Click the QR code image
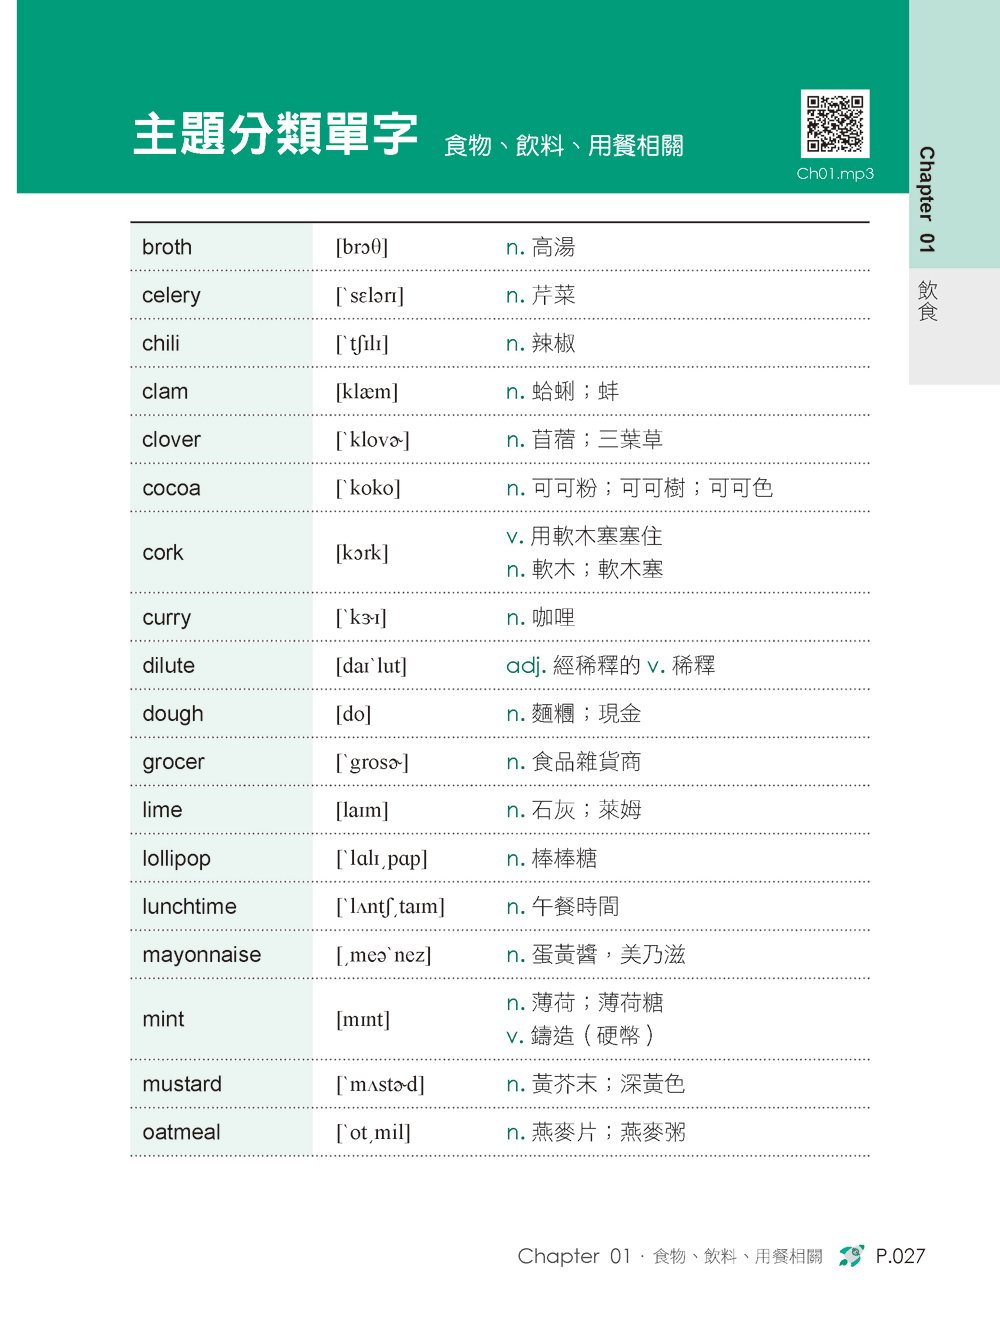Screen dimensions: 1000x1341 [x=834, y=124]
